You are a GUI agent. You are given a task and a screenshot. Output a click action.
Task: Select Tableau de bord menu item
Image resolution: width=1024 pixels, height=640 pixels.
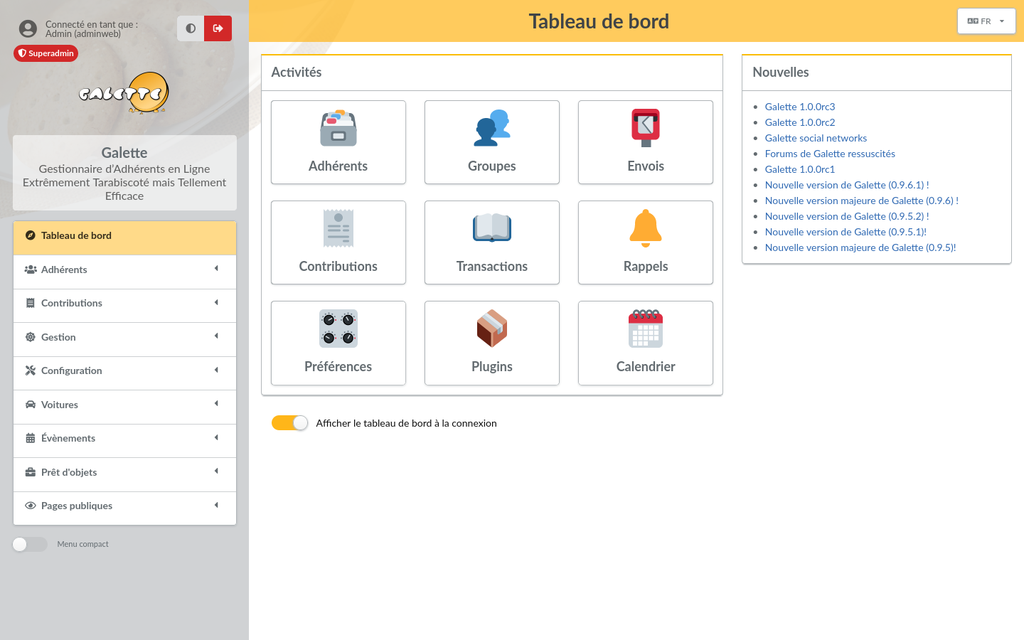125,236
